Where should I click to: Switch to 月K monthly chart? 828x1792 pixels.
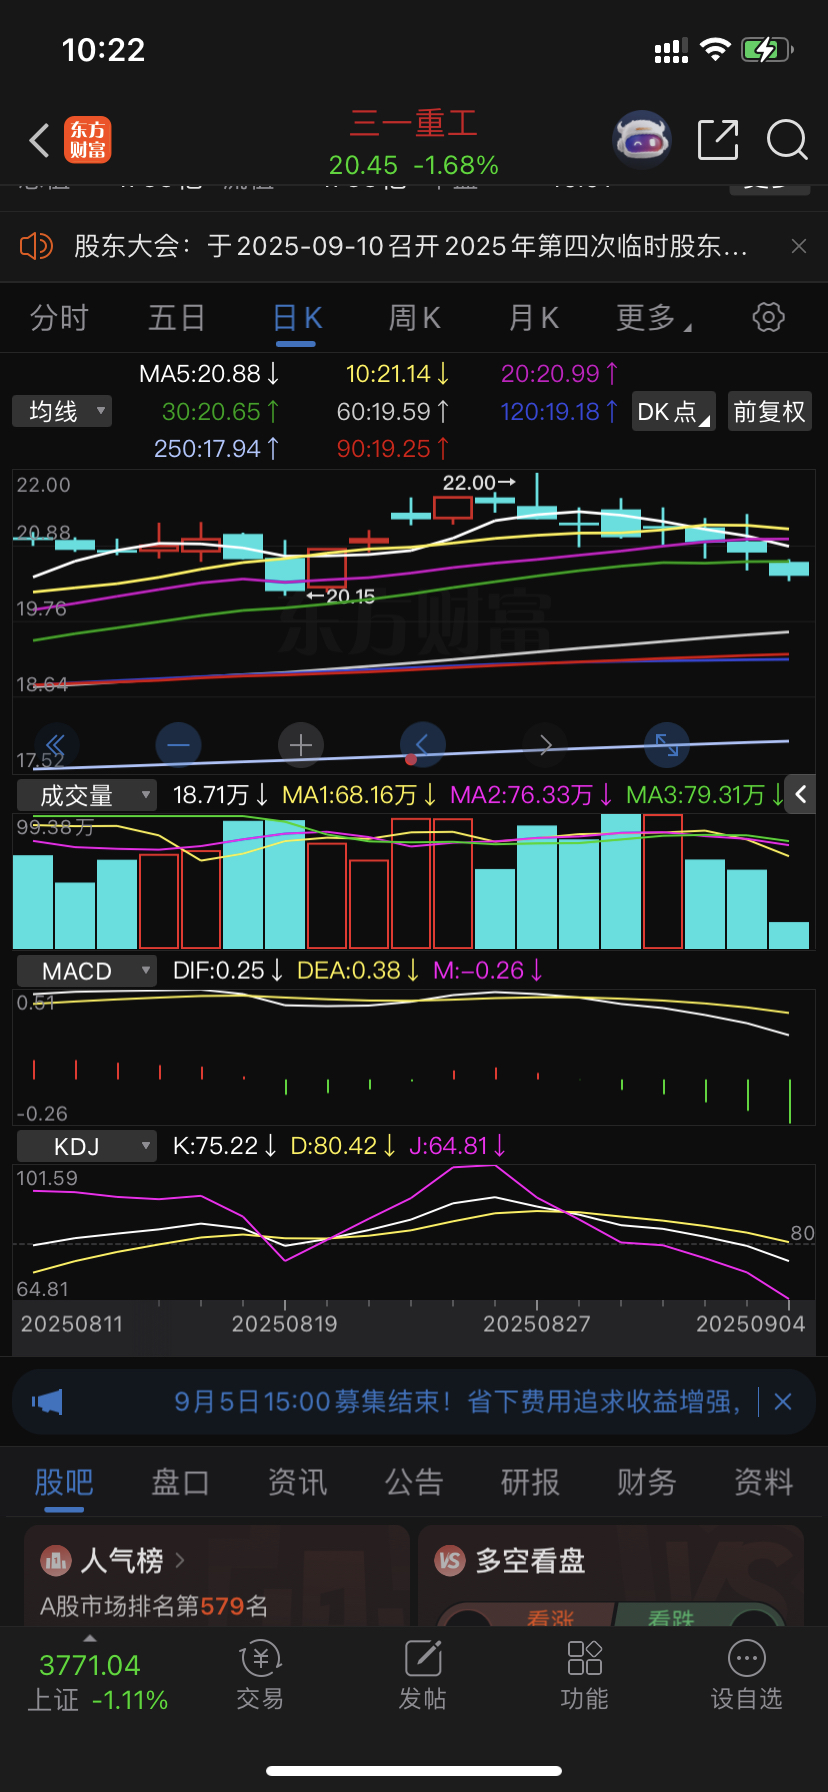[533, 318]
